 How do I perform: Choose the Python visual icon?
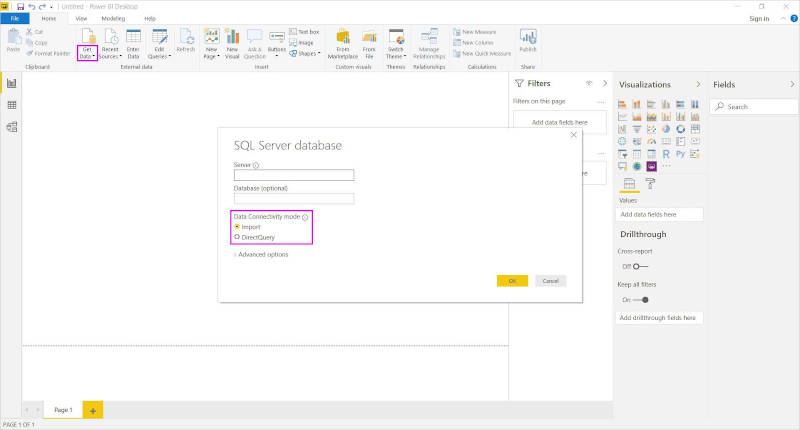(681, 154)
